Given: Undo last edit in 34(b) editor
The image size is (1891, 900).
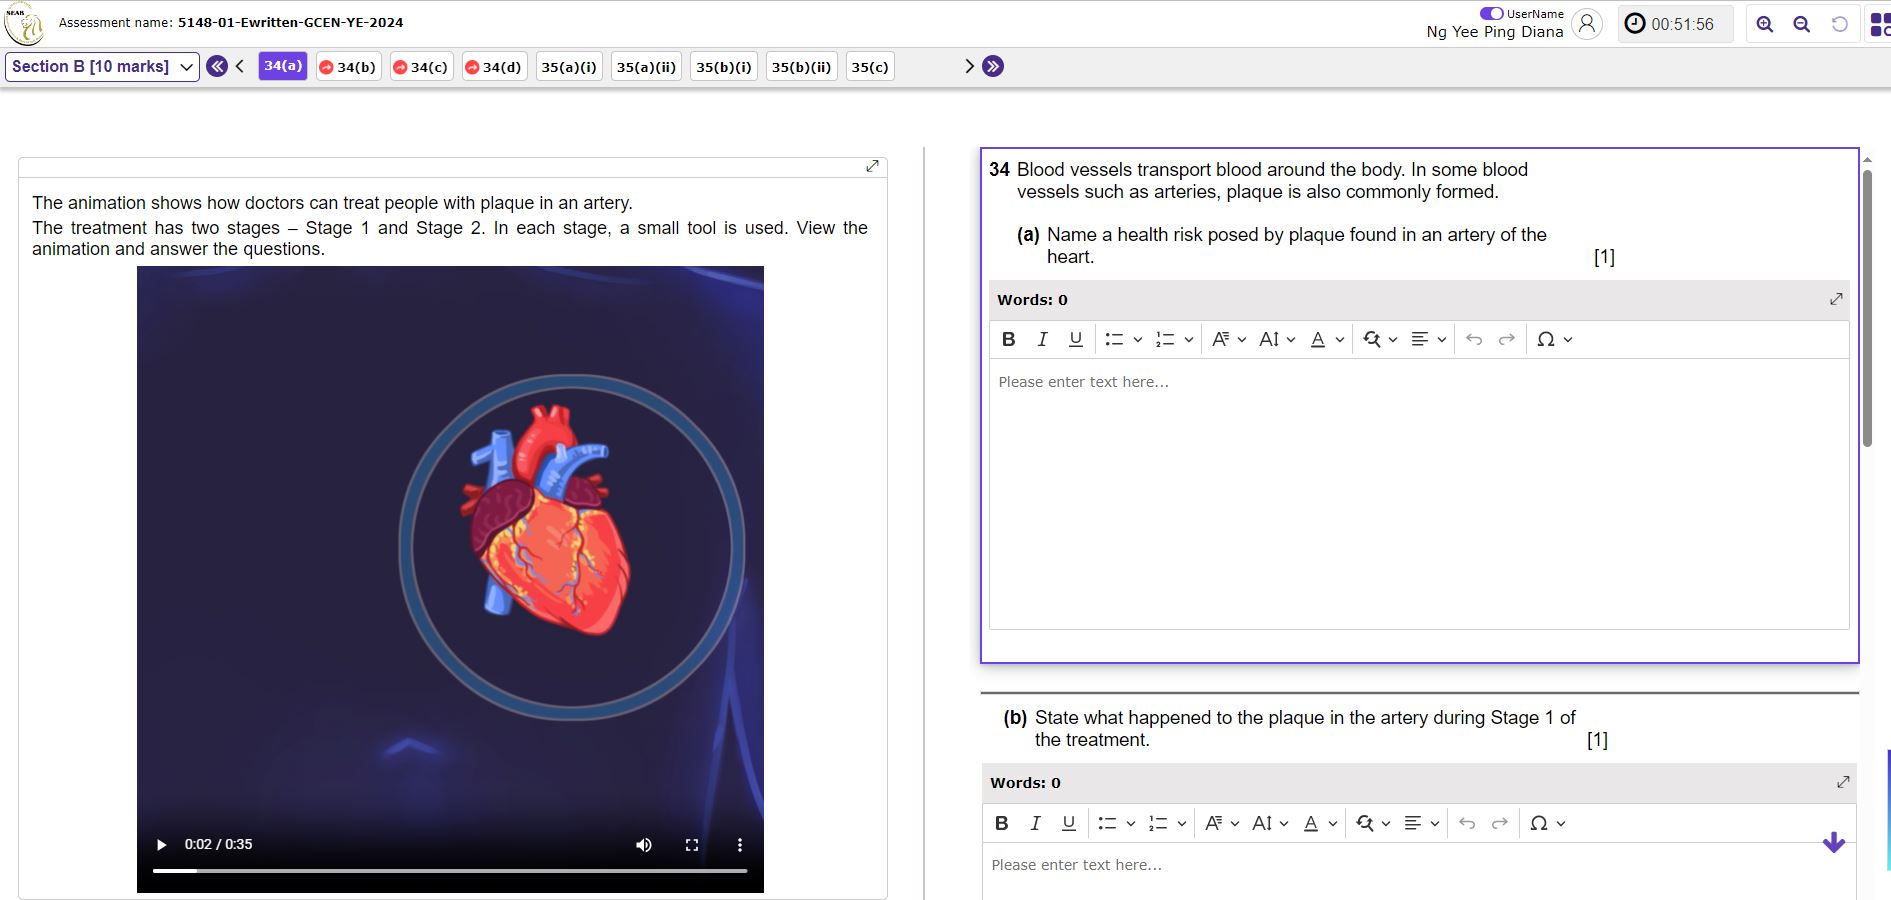Looking at the screenshot, I should click(x=1467, y=823).
